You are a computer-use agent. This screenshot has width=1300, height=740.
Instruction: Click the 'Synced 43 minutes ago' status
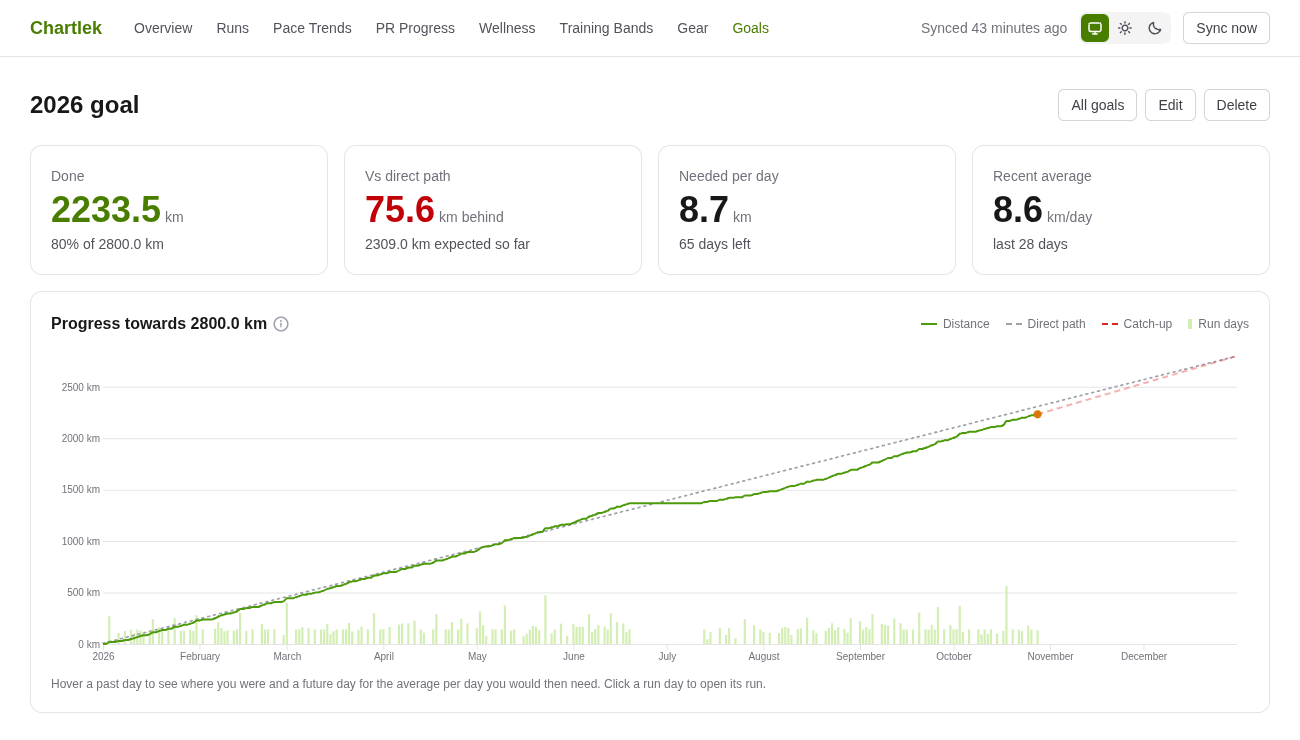(x=994, y=28)
